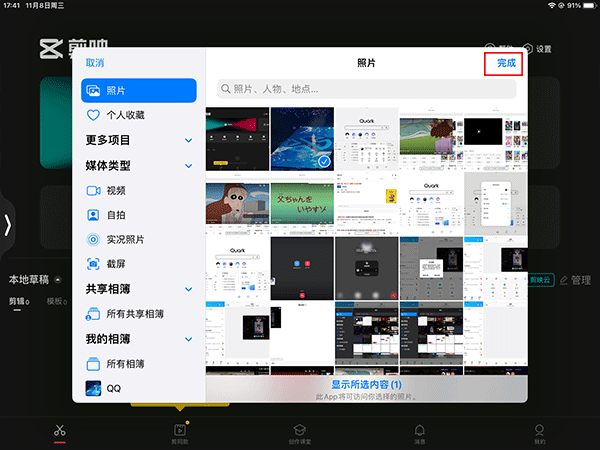Collapse the 我的相簿 section
Screen dimensions: 600x450
pyautogui.click(x=188, y=339)
